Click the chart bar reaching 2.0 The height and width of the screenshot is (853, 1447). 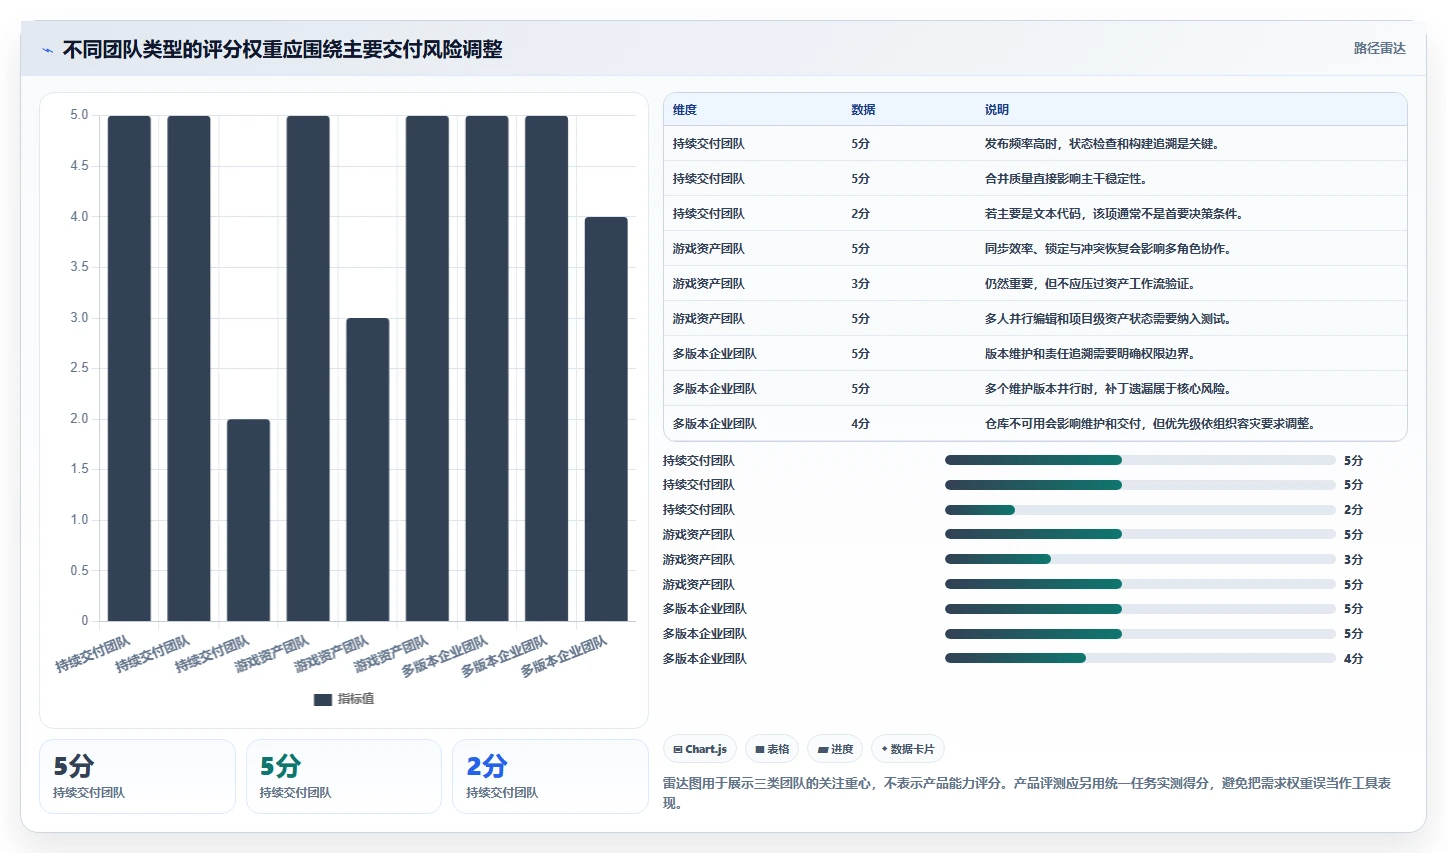pyautogui.click(x=248, y=520)
